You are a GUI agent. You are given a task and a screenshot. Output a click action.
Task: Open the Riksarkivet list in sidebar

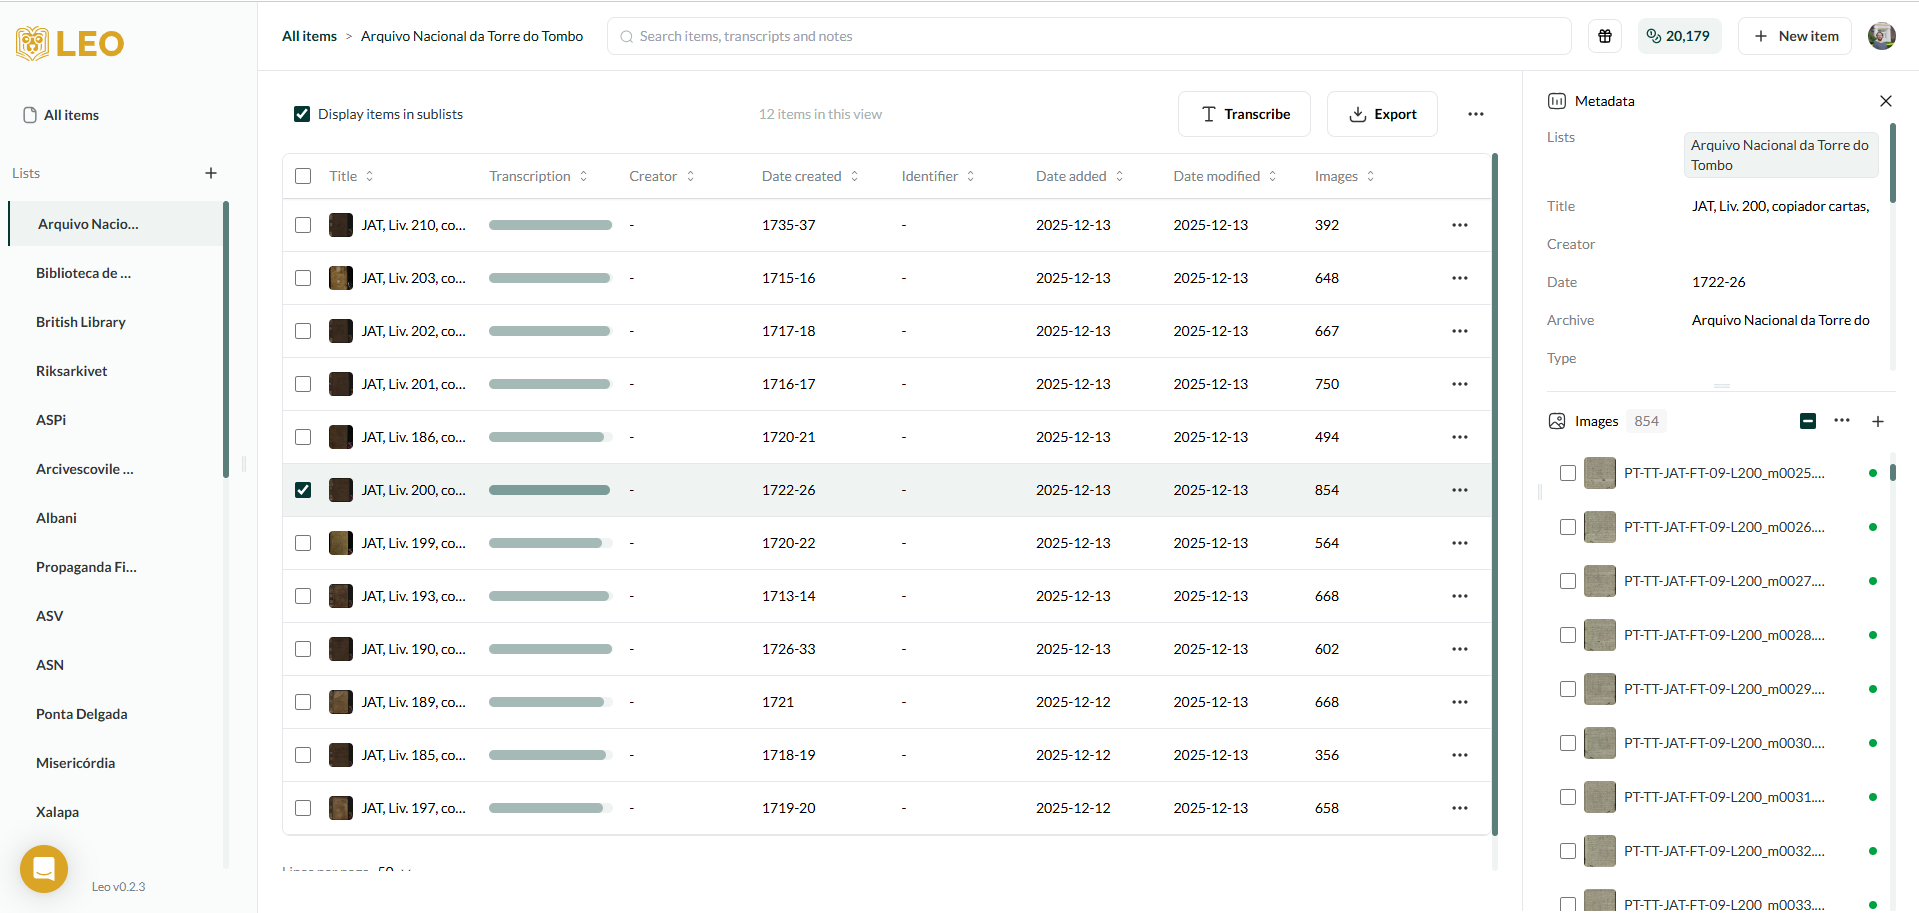[x=72, y=371]
